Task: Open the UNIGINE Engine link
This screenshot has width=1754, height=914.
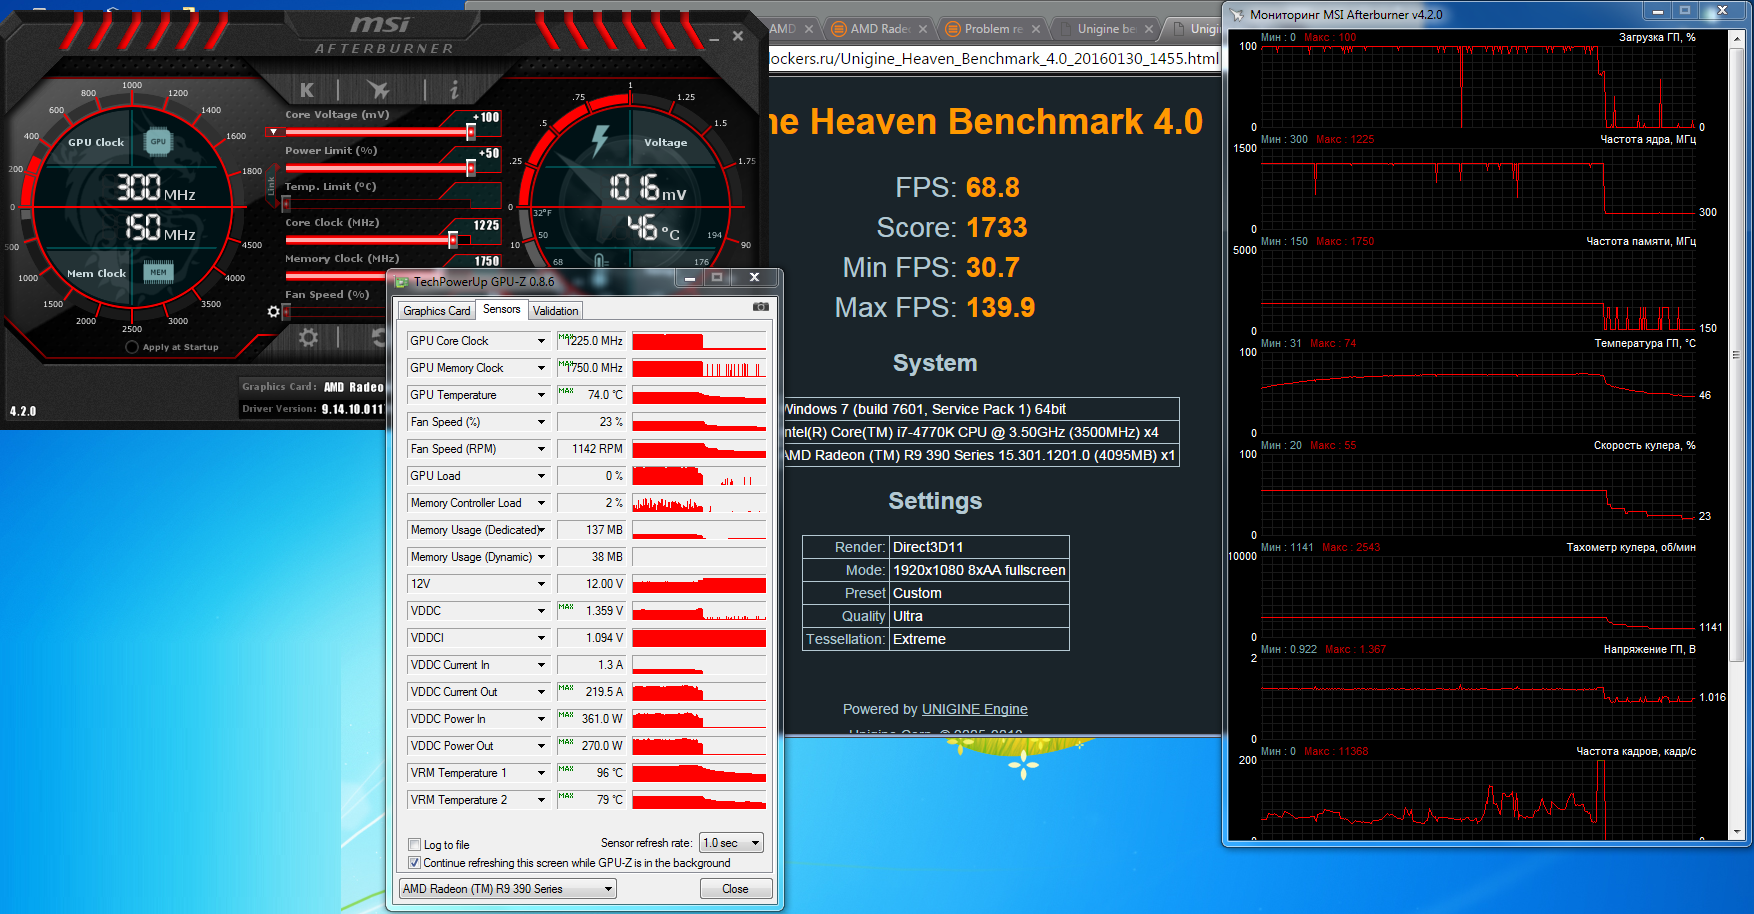Action: pyautogui.click(x=975, y=709)
